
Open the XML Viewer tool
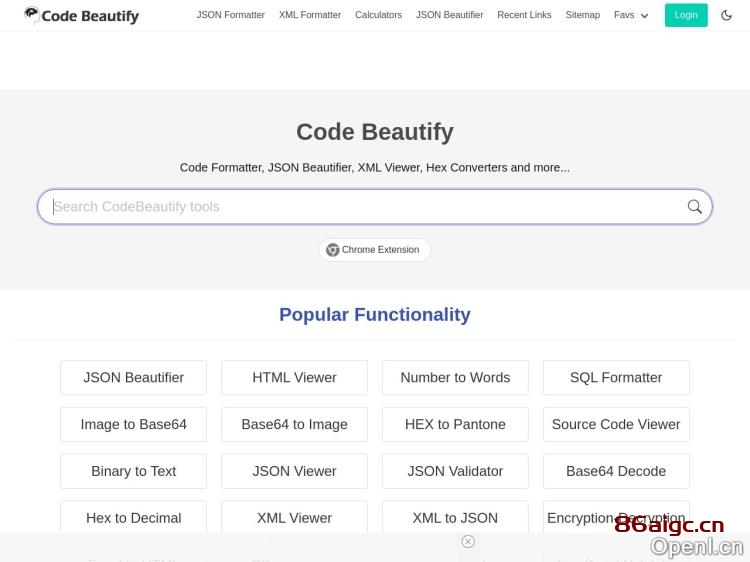(294, 518)
